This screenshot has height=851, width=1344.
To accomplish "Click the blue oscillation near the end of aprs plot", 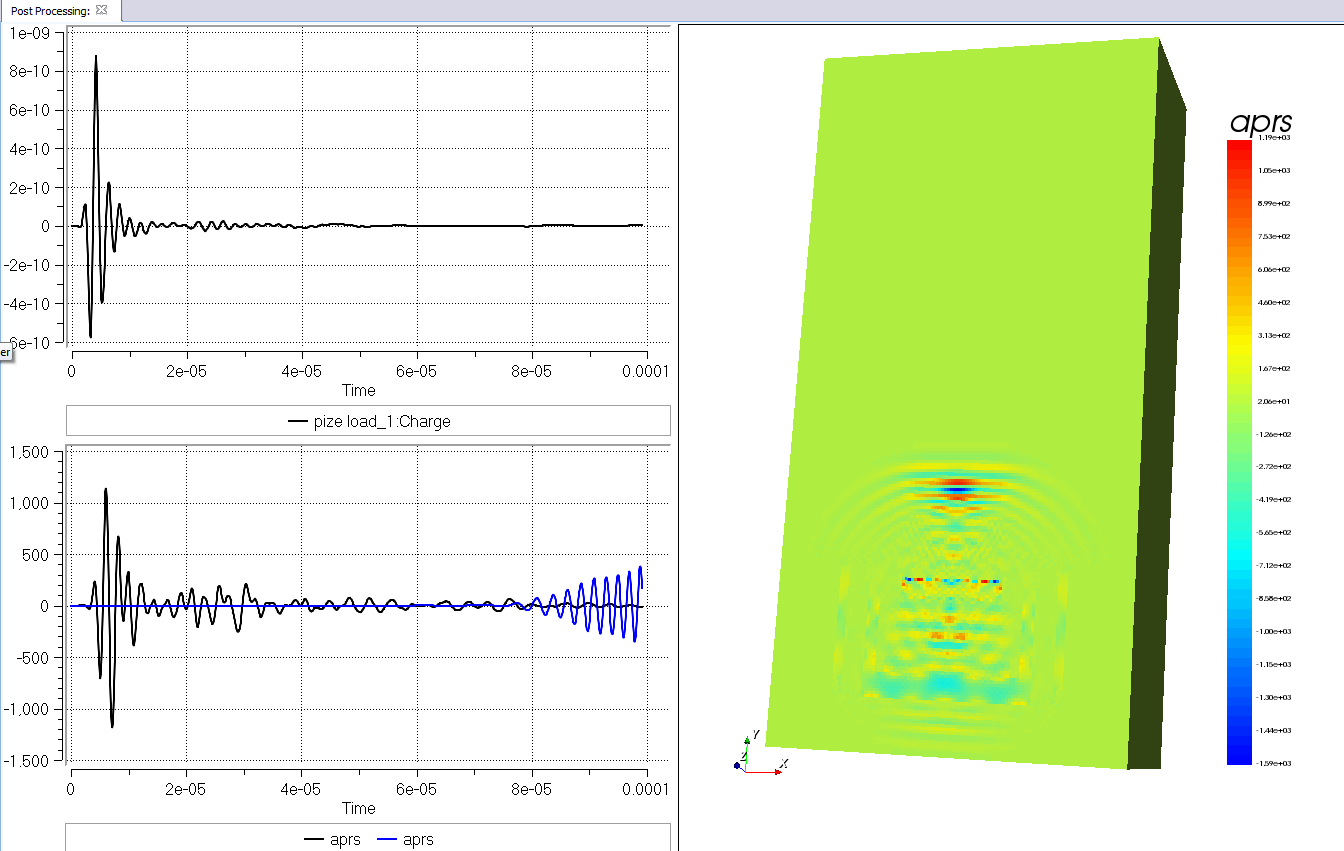I will (x=610, y=605).
